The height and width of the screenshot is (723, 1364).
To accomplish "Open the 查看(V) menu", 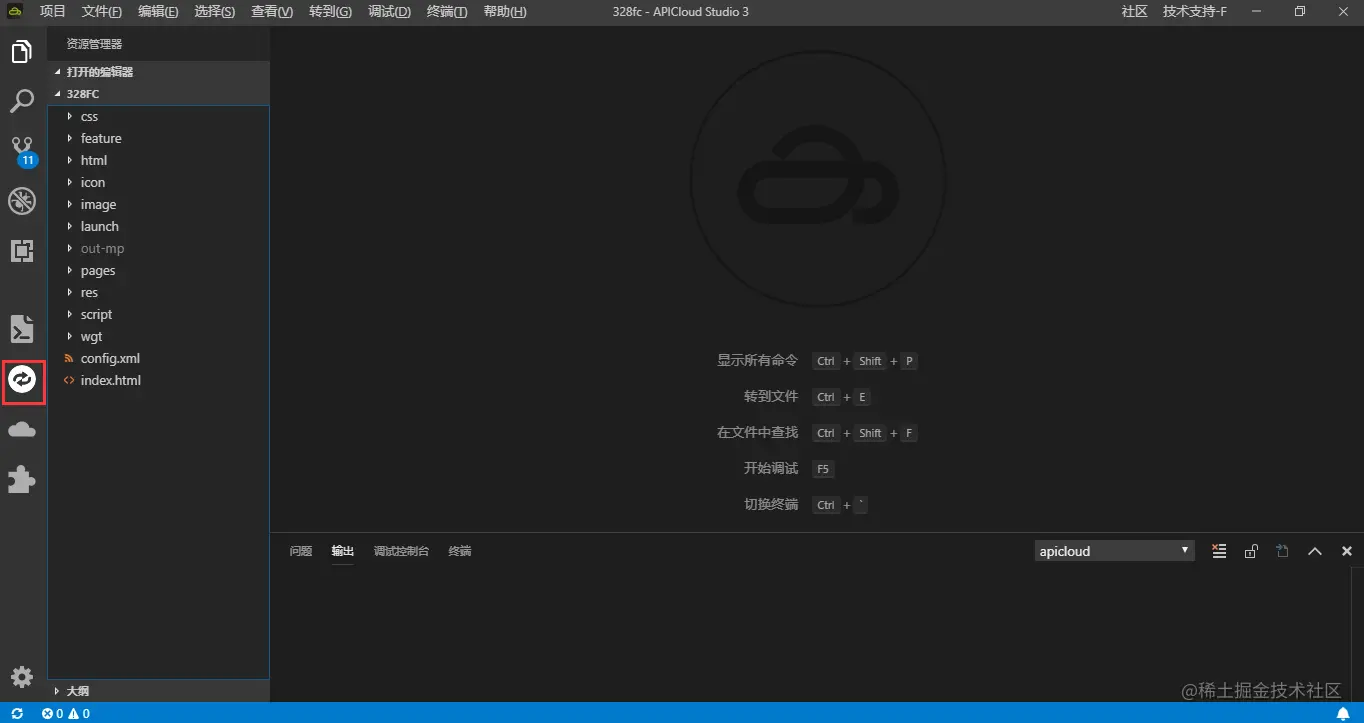I will (272, 11).
